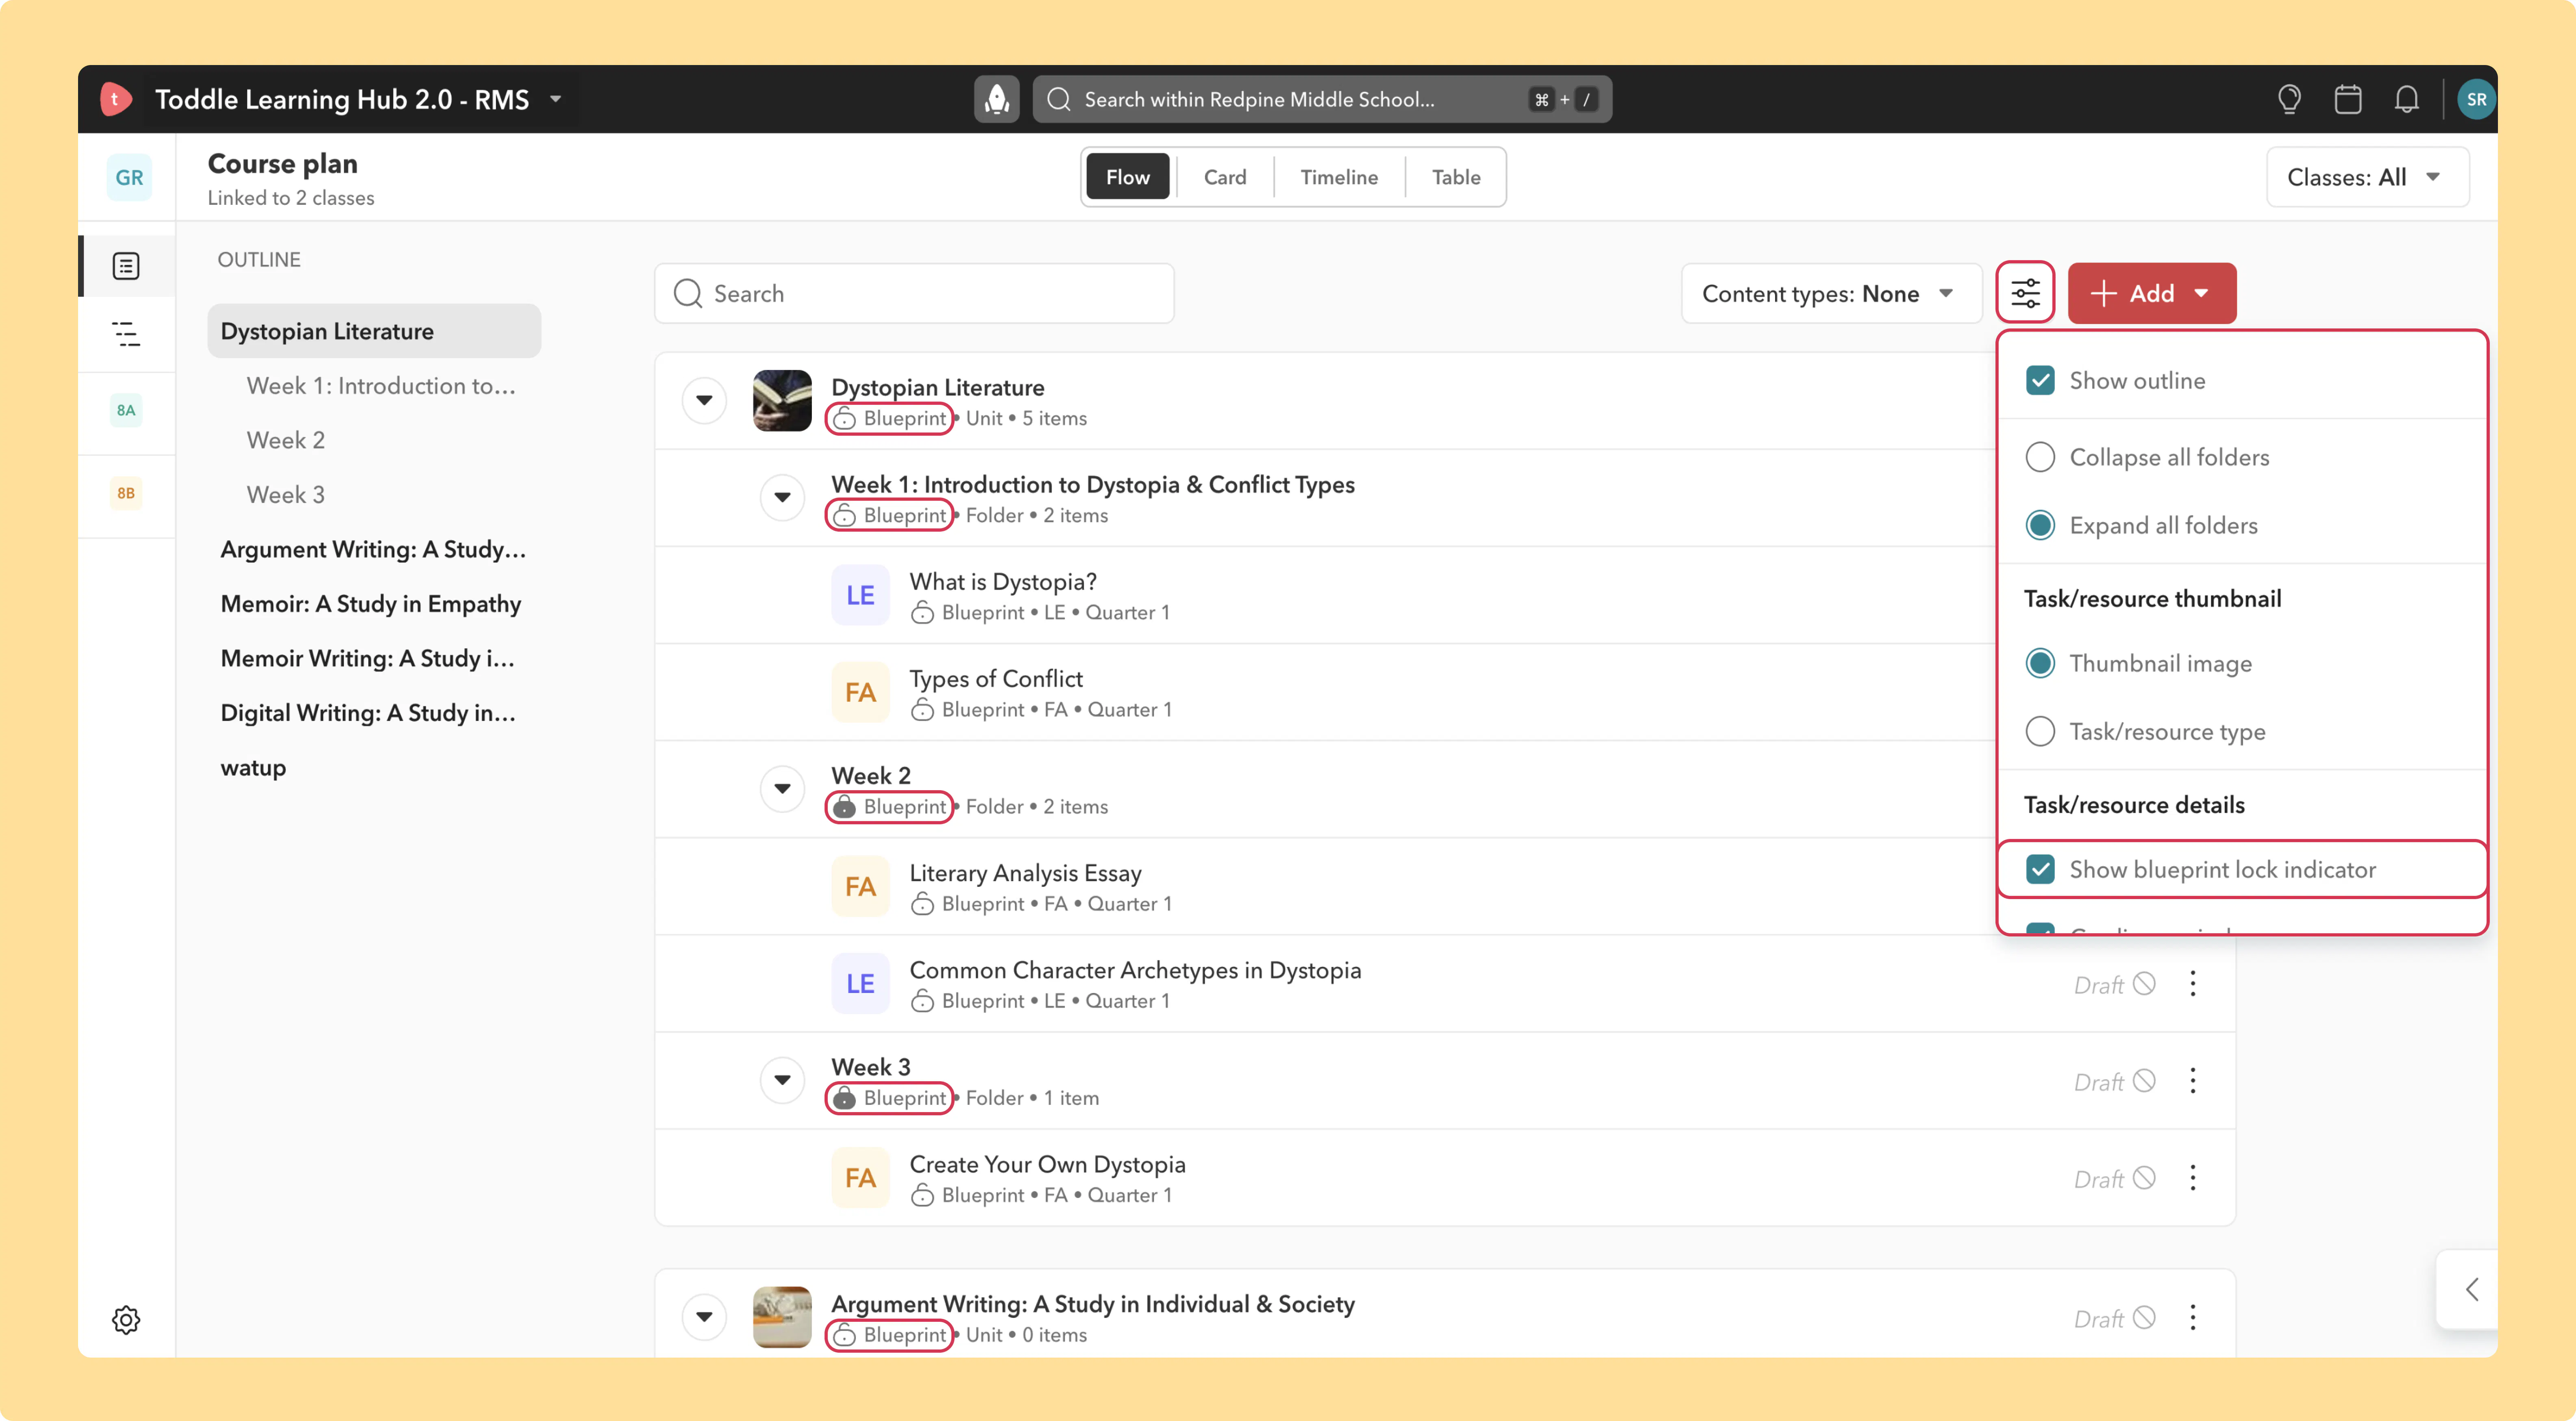
Task: Open the Content types dropdown
Action: click(1831, 293)
